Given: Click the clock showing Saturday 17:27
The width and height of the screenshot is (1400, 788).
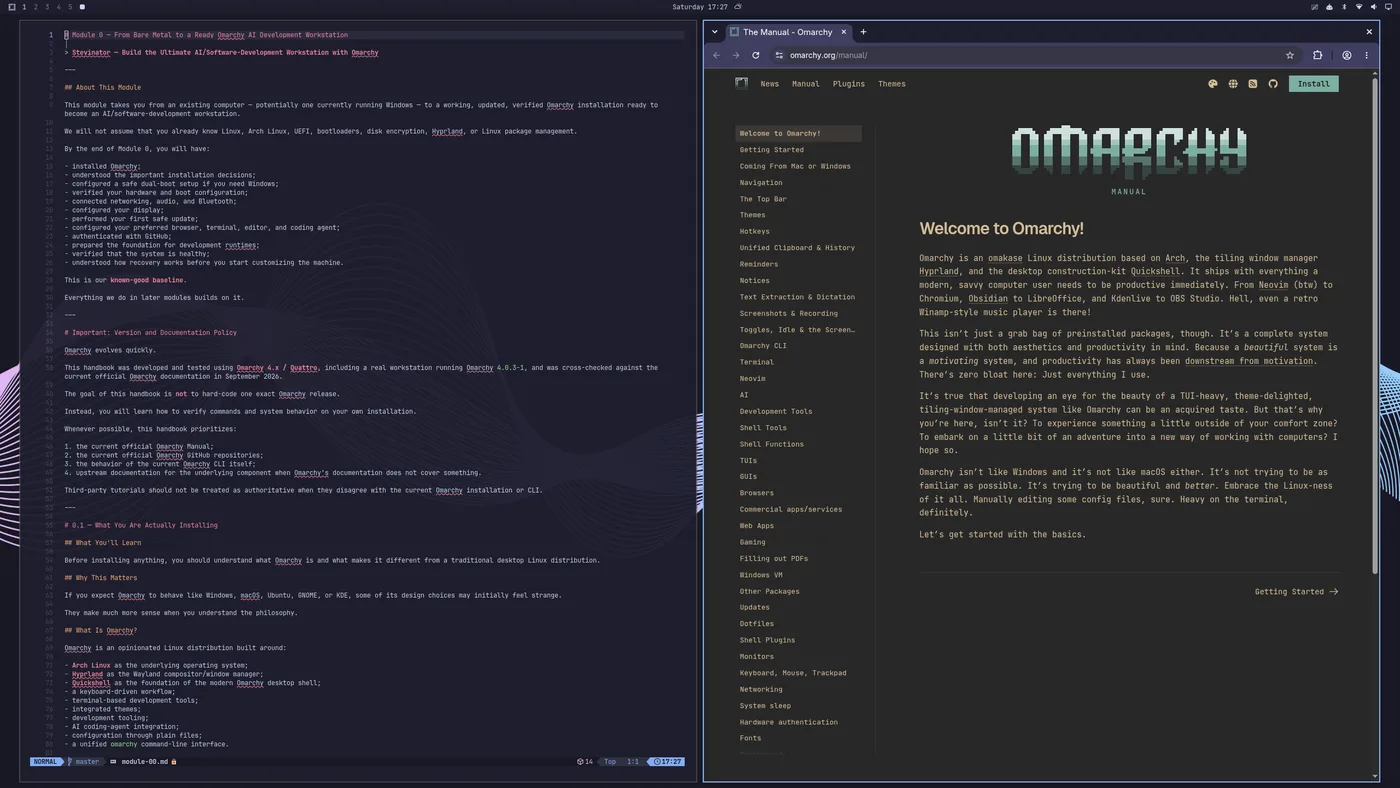Looking at the screenshot, I should [x=700, y=7].
